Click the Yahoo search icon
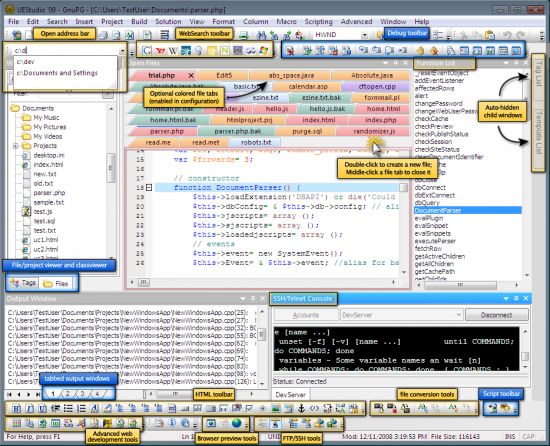Viewport: 550px width, 446px height. [x=160, y=51]
